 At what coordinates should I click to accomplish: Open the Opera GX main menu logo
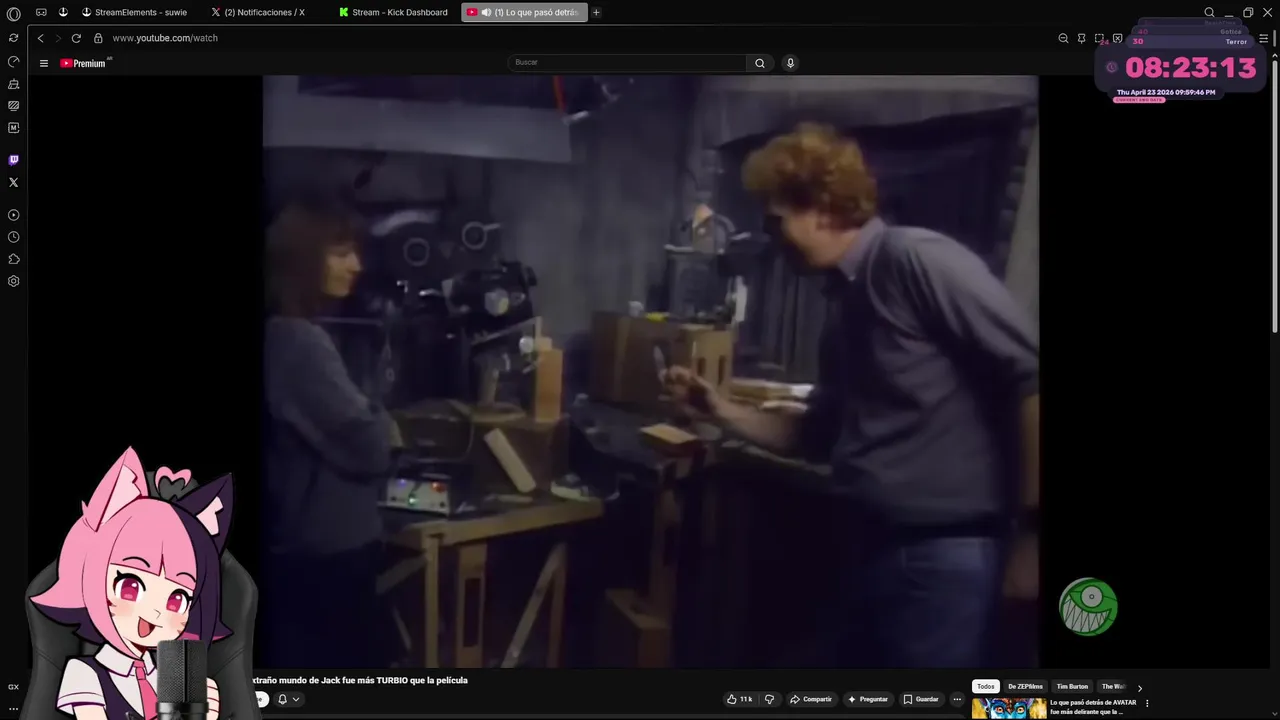pos(13,14)
